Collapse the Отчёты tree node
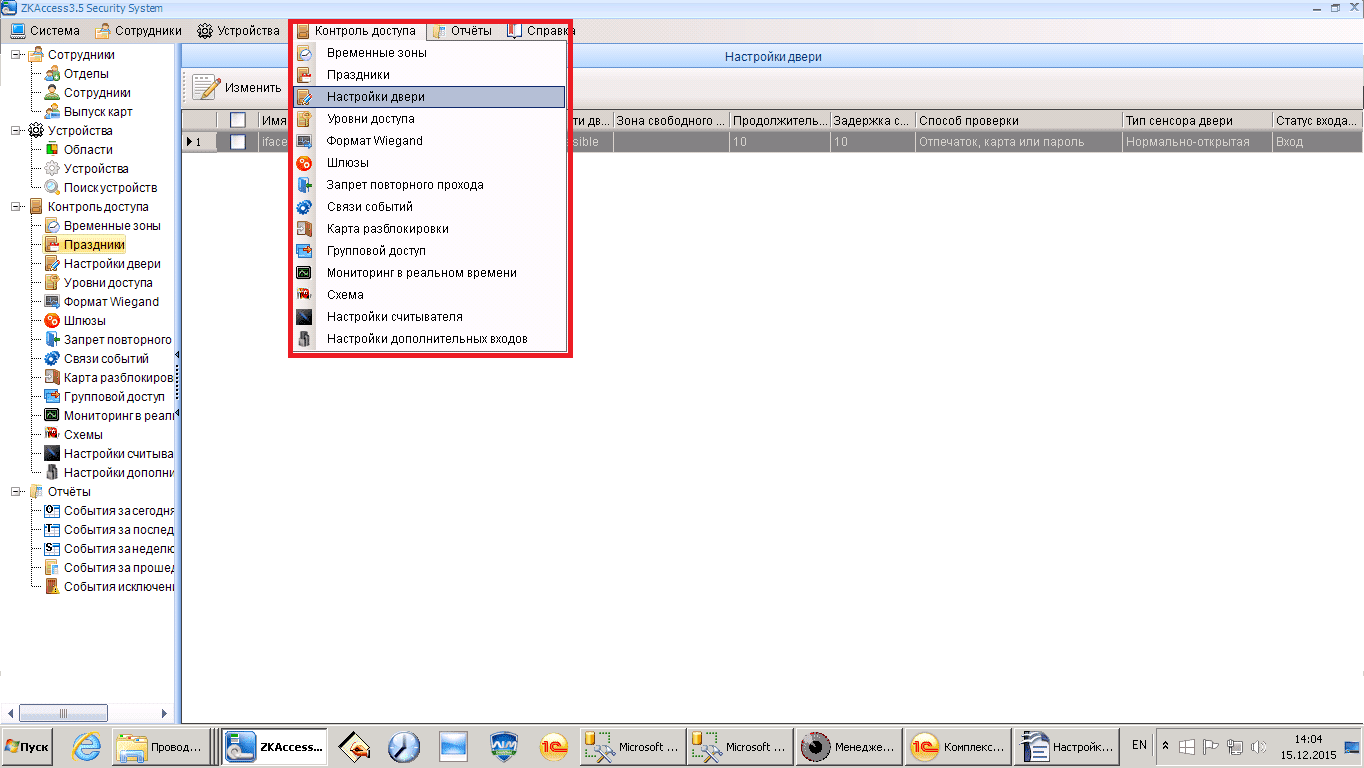The image size is (1364, 768). [17, 492]
